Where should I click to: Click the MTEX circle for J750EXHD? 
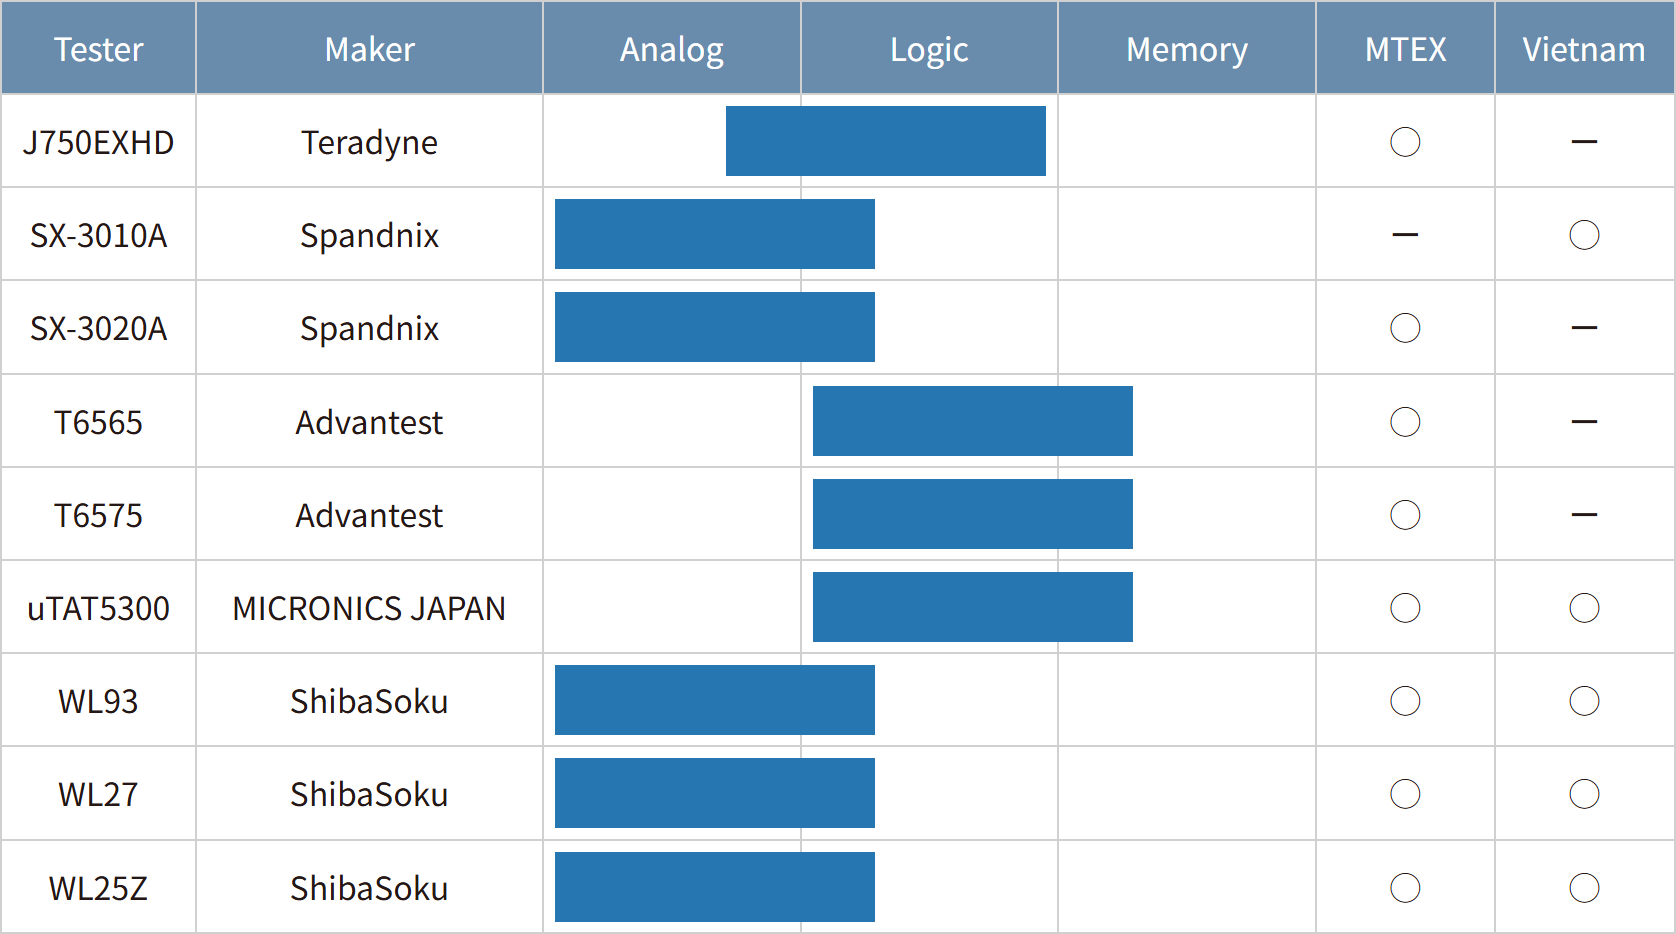pos(1405,142)
